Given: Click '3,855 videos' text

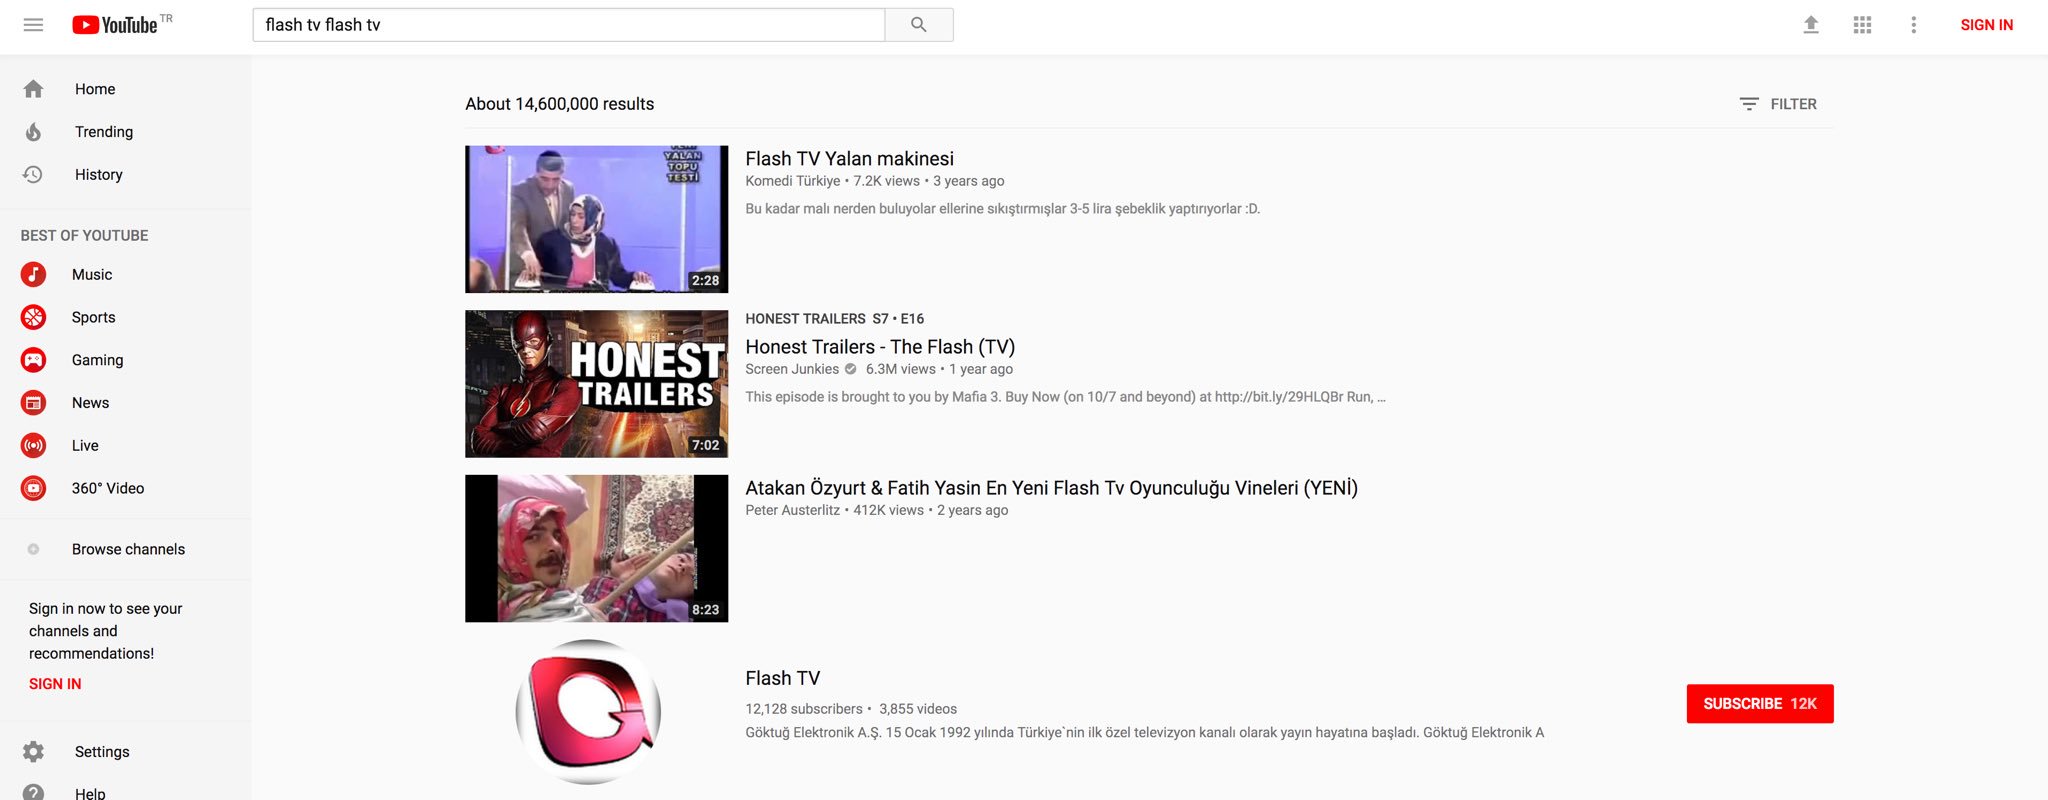Looking at the screenshot, I should 918,709.
